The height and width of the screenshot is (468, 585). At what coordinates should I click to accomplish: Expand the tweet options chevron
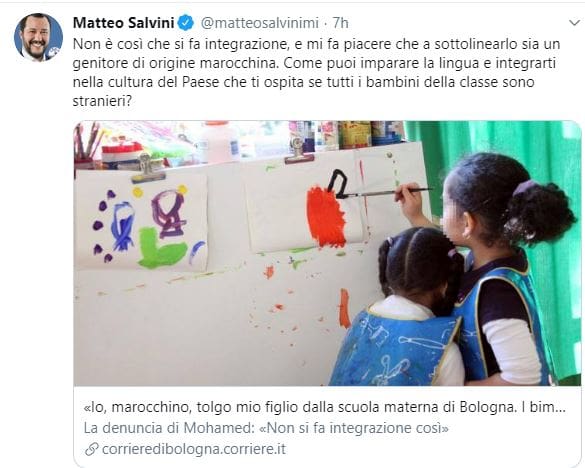pyautogui.click(x=575, y=23)
